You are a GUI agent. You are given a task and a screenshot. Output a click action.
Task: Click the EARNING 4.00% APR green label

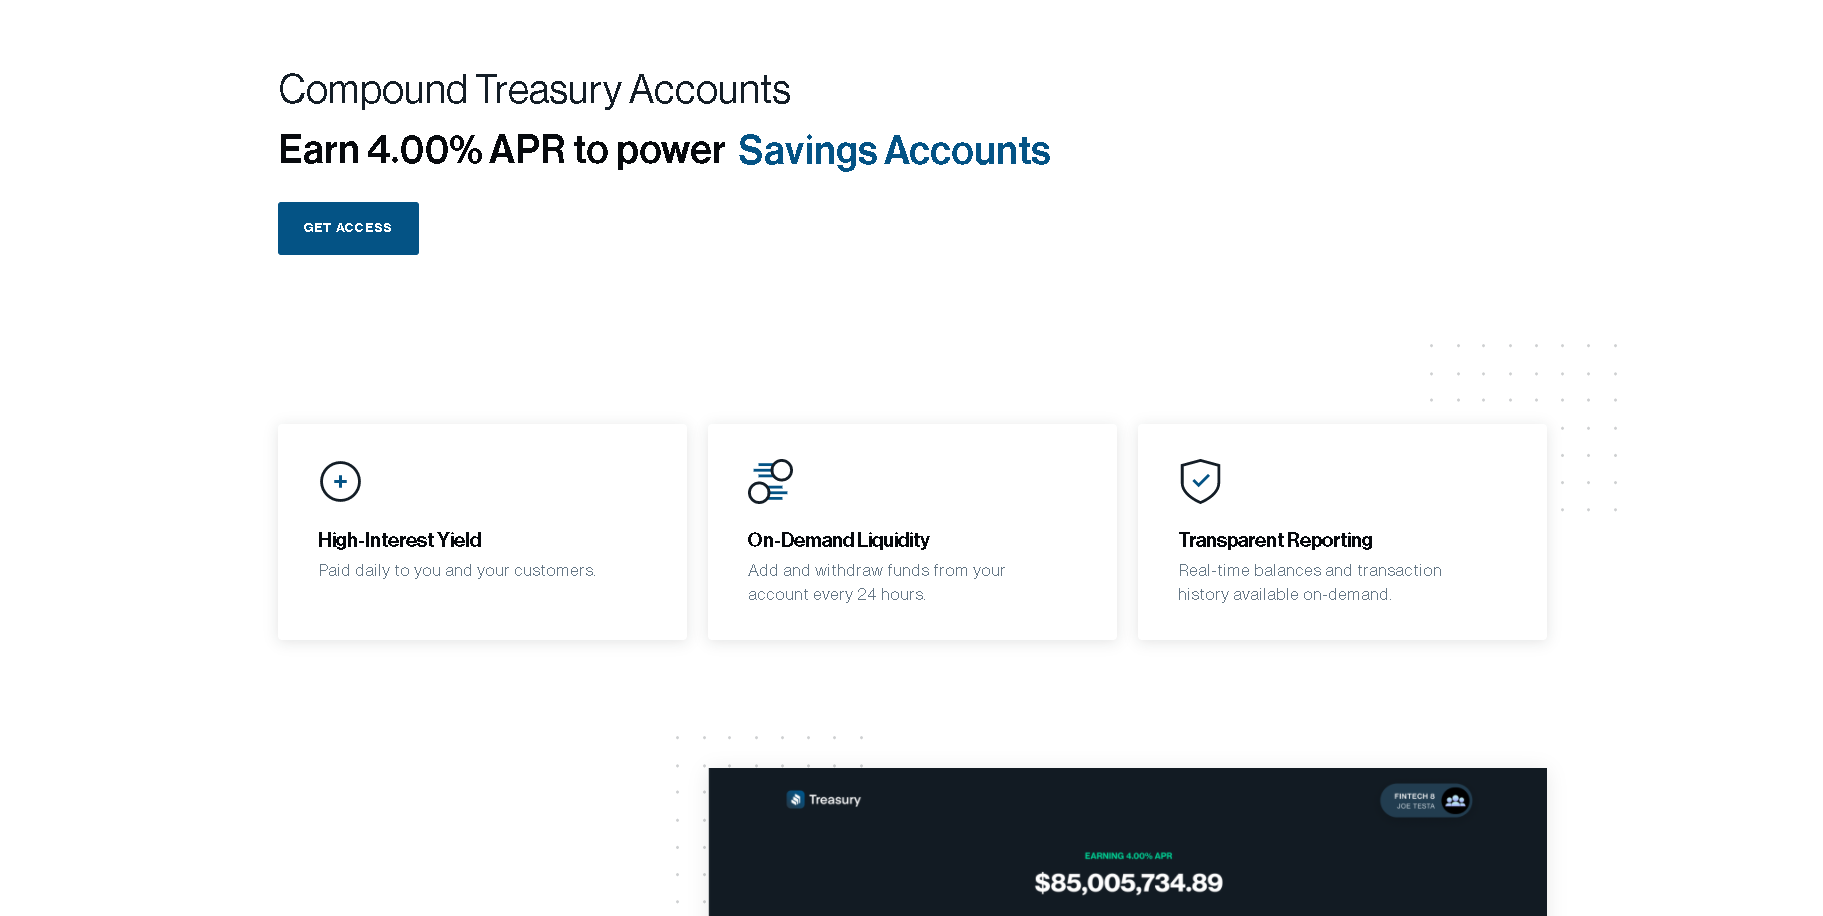(x=1128, y=856)
